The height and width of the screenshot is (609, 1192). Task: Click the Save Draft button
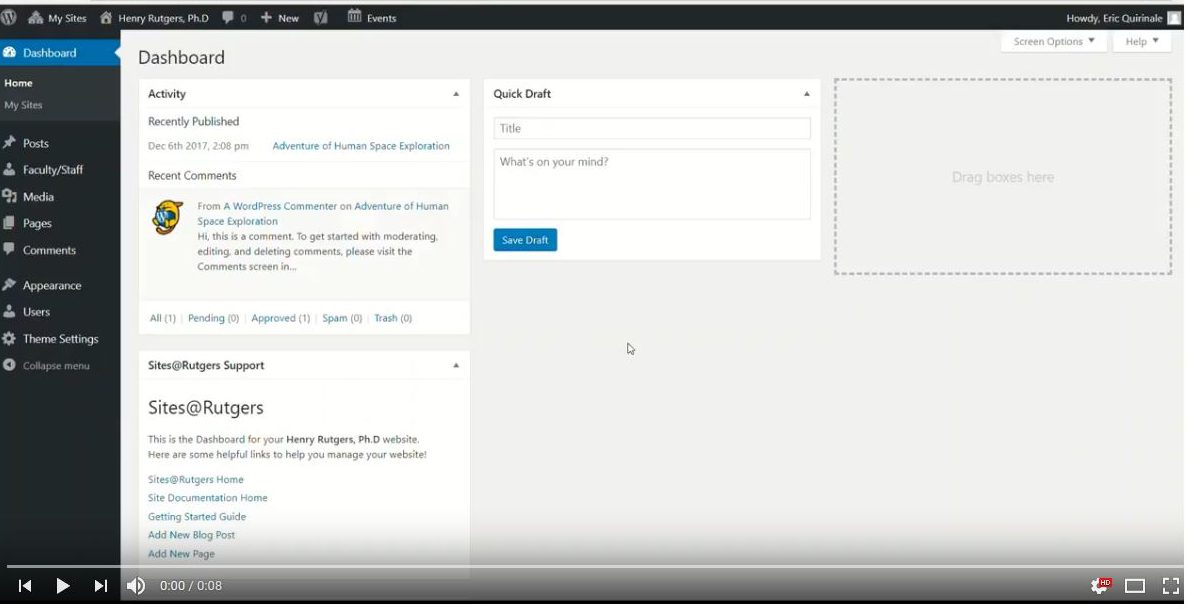(525, 240)
